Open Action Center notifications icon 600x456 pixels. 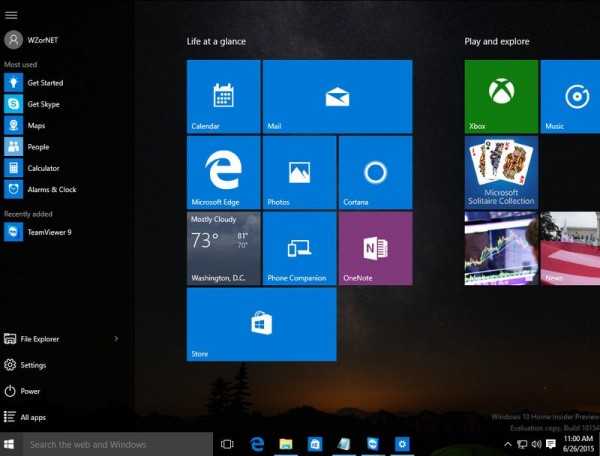pyautogui.click(x=551, y=444)
